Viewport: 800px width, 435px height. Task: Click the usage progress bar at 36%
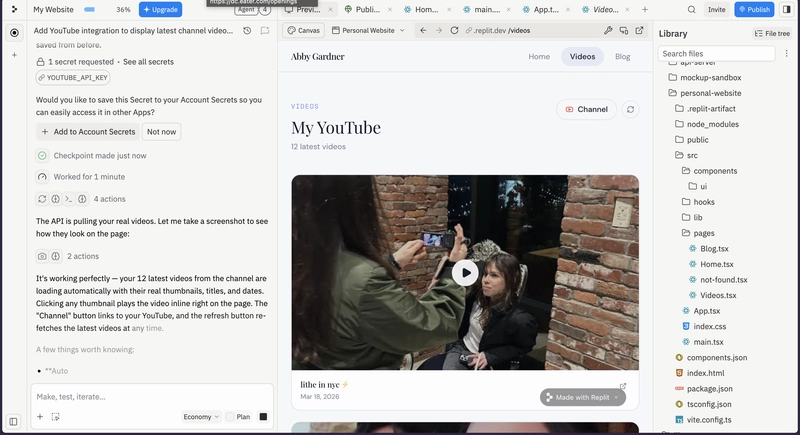pos(89,10)
